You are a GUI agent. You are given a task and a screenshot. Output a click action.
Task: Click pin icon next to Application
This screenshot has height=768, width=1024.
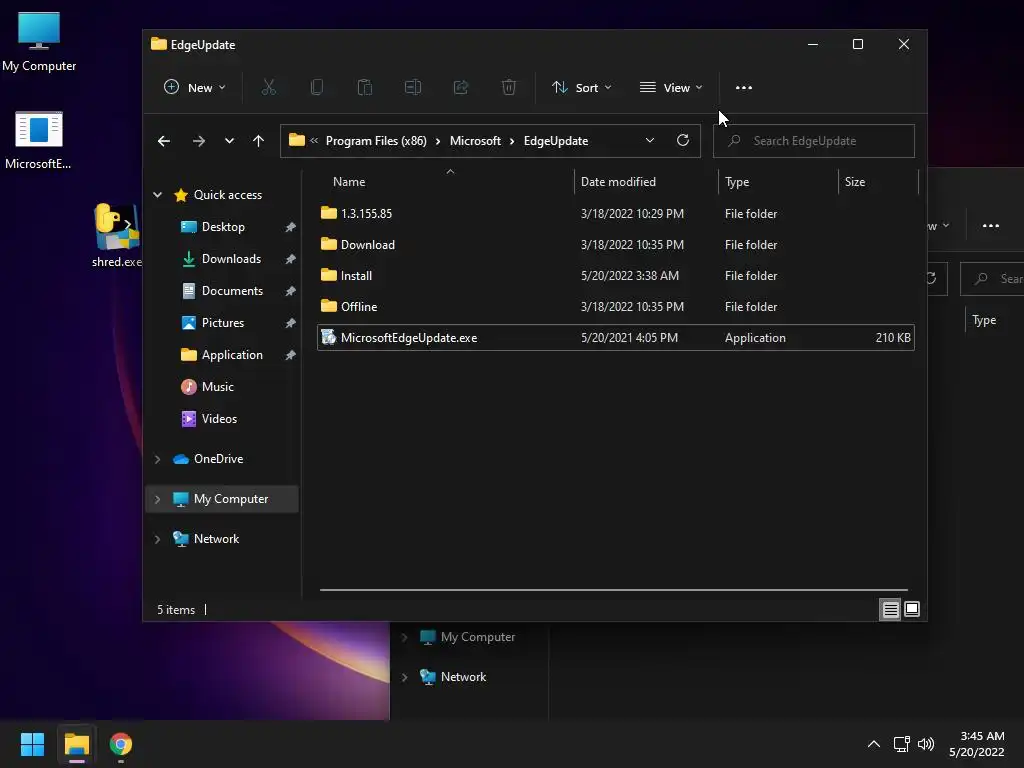(x=291, y=355)
